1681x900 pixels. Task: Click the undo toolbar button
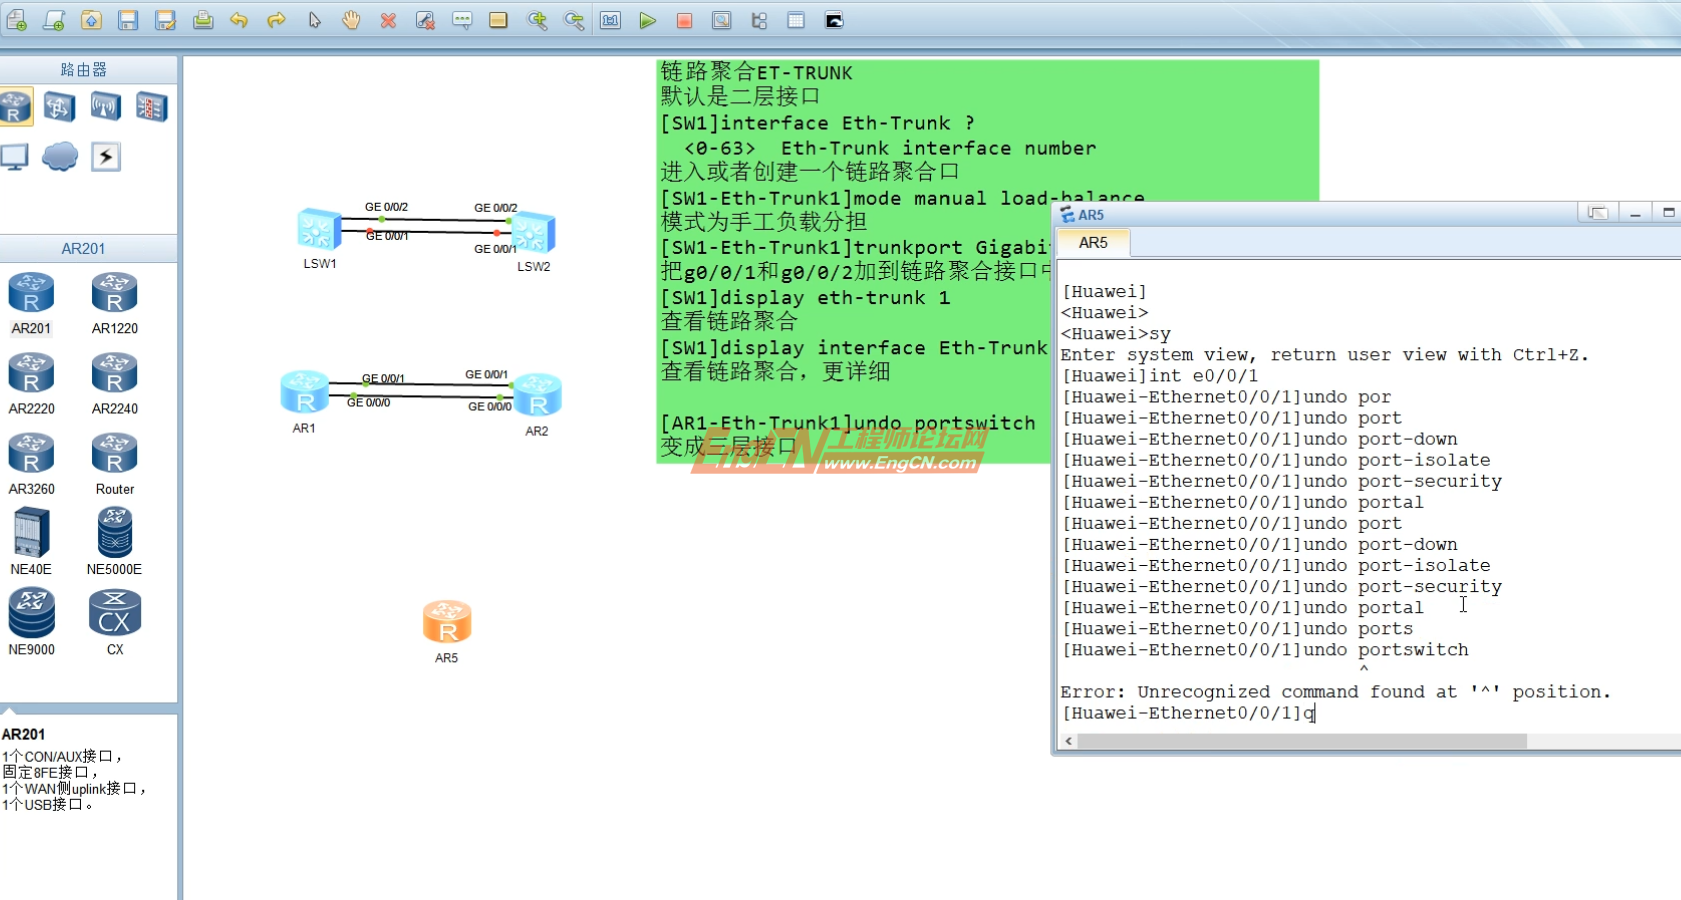tap(239, 20)
